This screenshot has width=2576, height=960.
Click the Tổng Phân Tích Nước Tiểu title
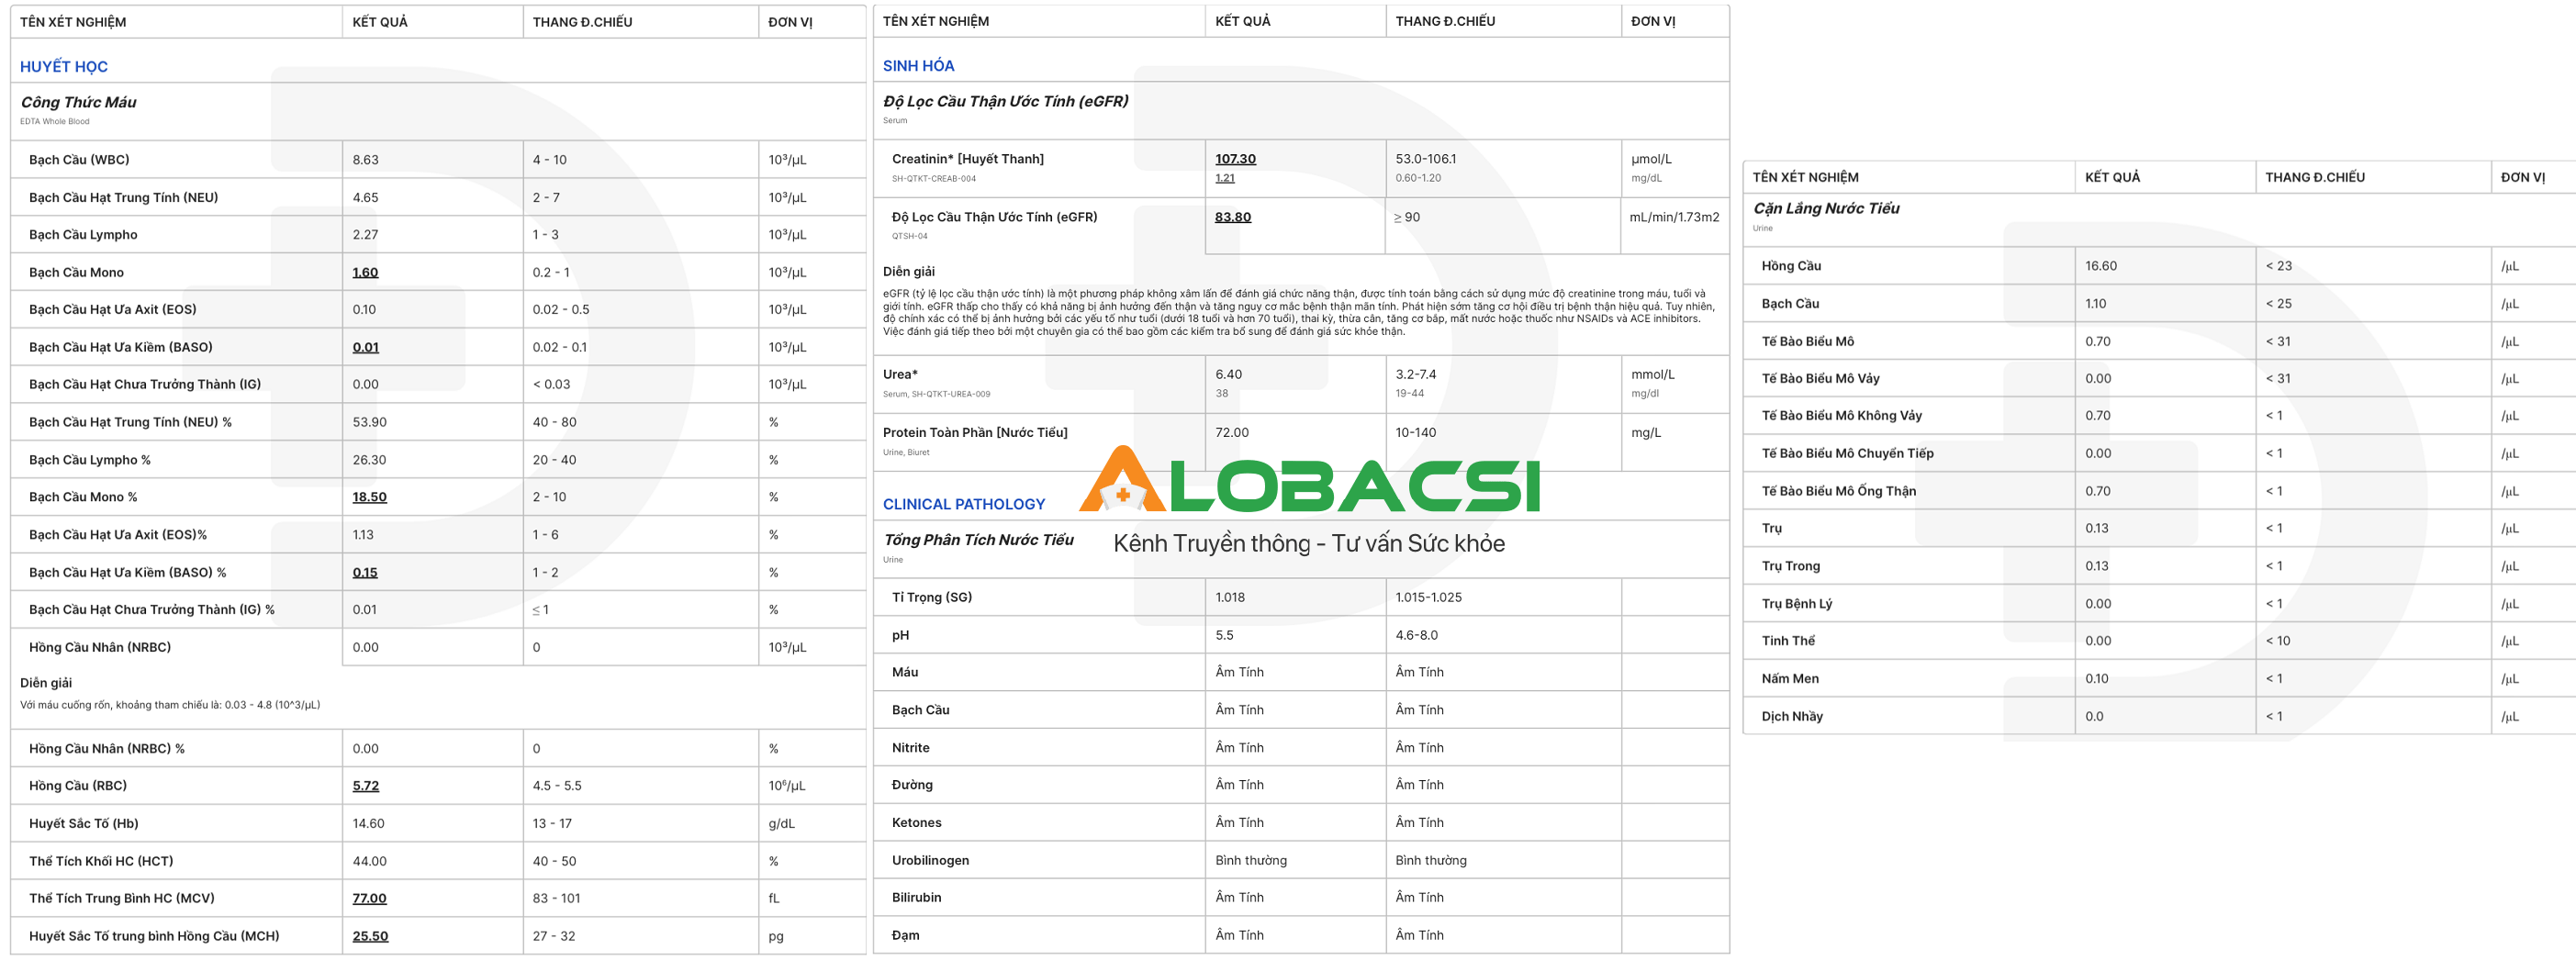click(978, 540)
